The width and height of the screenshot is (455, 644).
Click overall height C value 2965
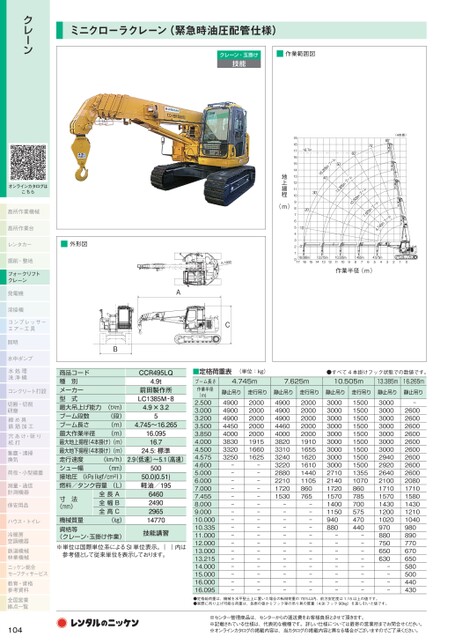156,511
